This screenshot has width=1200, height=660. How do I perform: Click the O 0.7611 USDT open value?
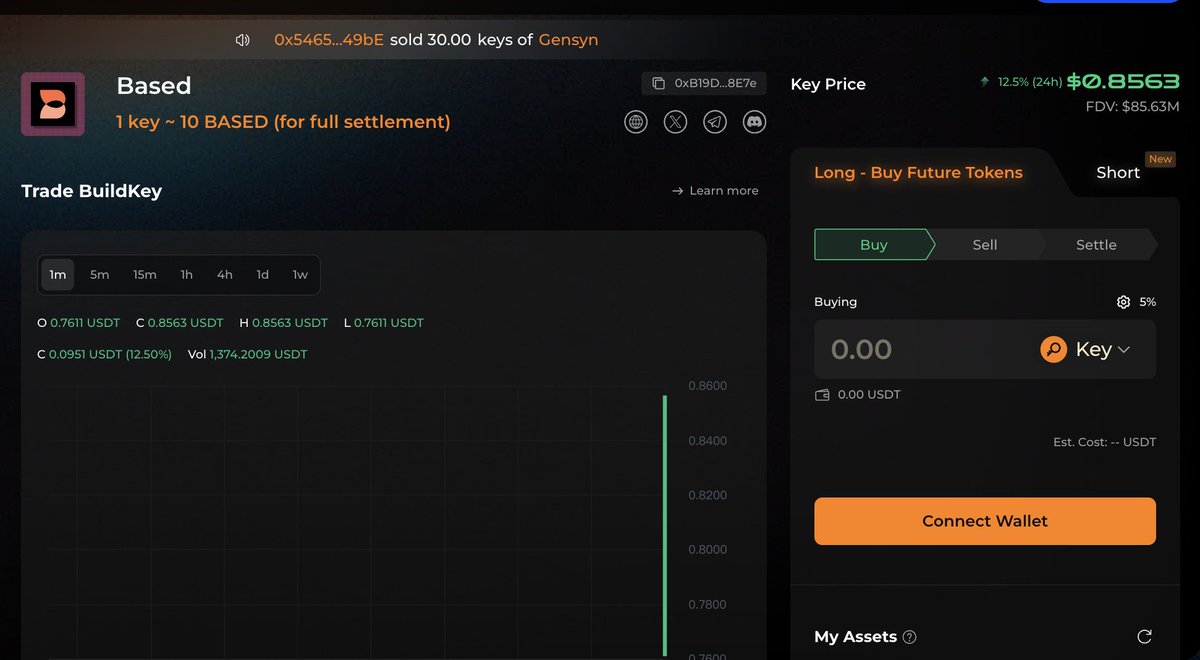(78, 323)
